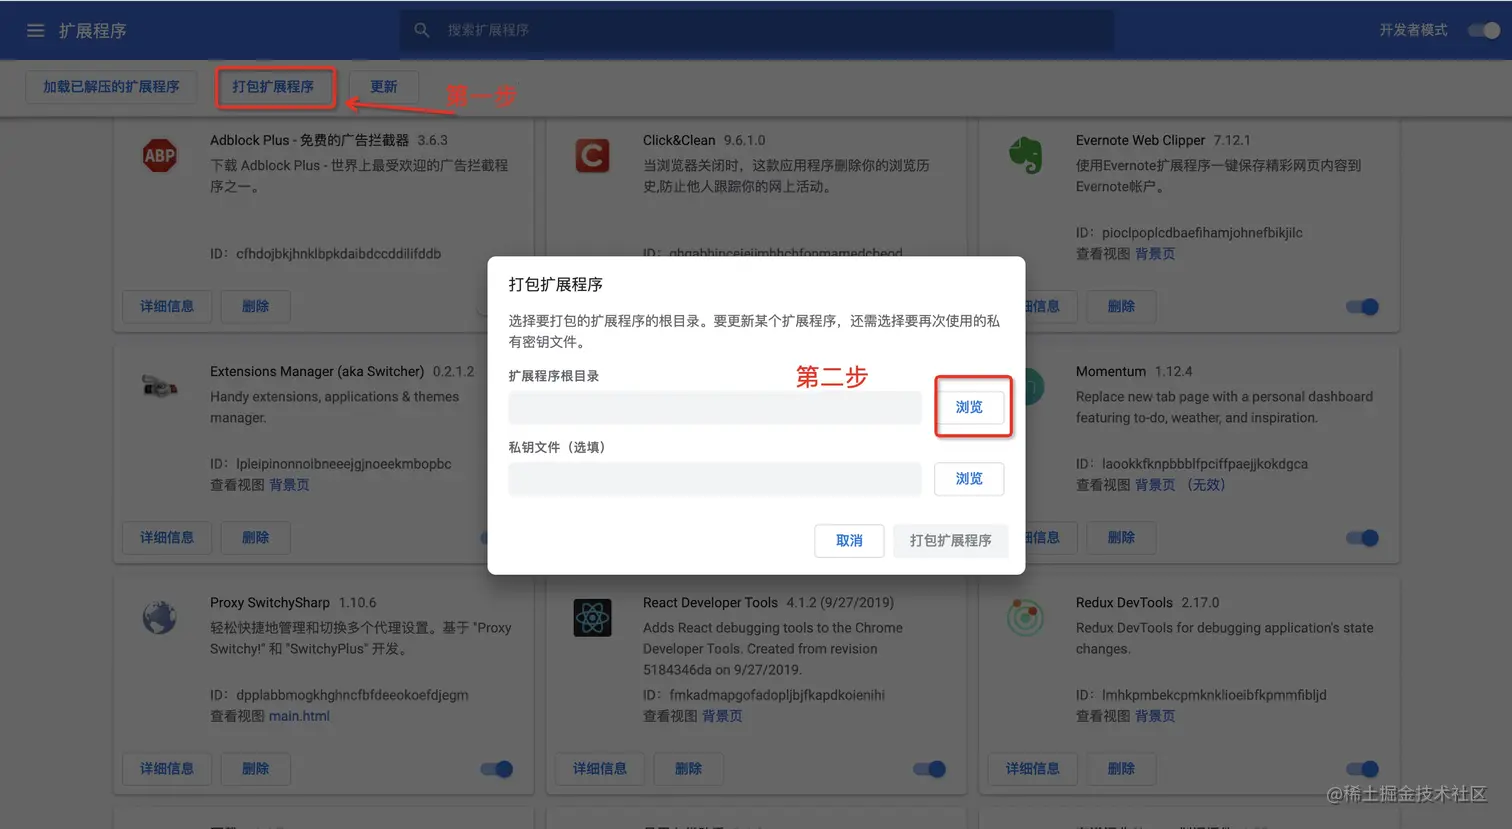Disable React Developer Tools toggle
Screen dimensions: 1512x829
(x=929, y=769)
